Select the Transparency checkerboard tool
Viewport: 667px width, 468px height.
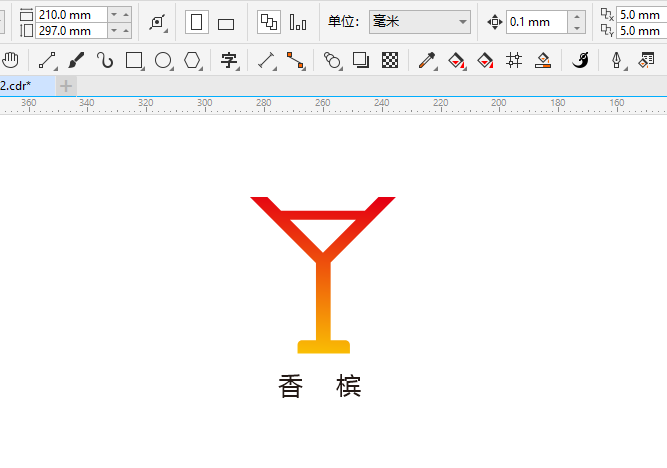tap(390, 60)
